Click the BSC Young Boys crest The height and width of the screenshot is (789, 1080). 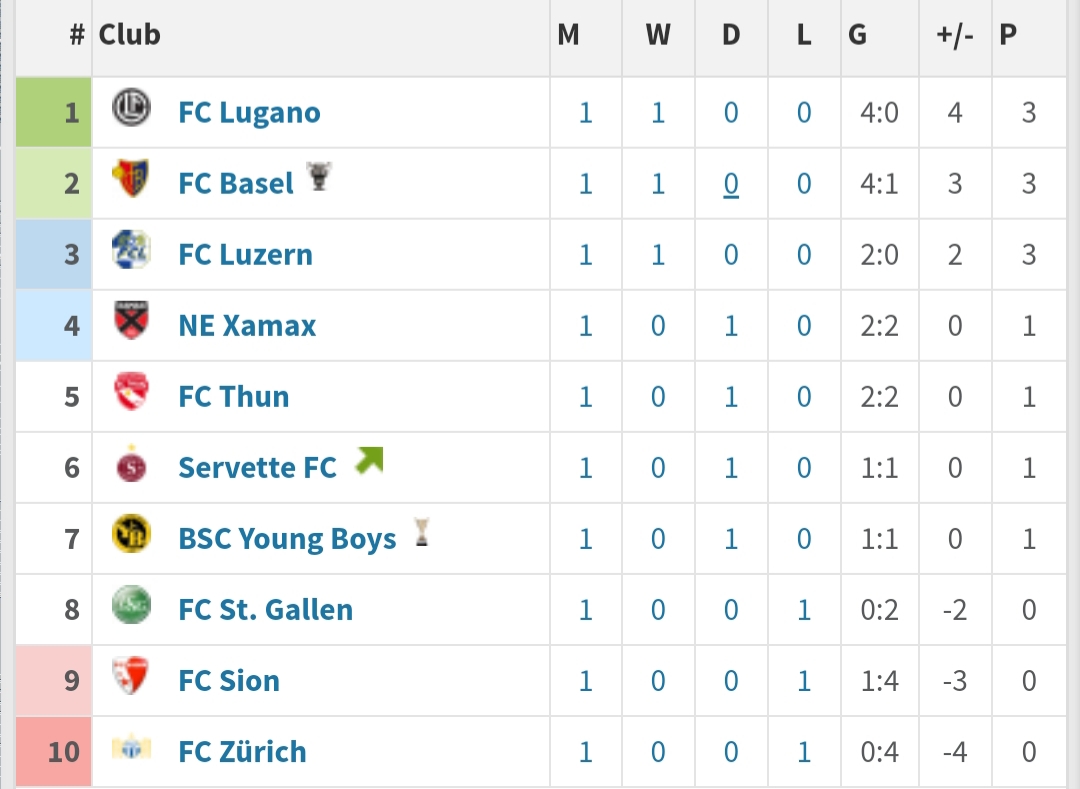[x=131, y=534]
